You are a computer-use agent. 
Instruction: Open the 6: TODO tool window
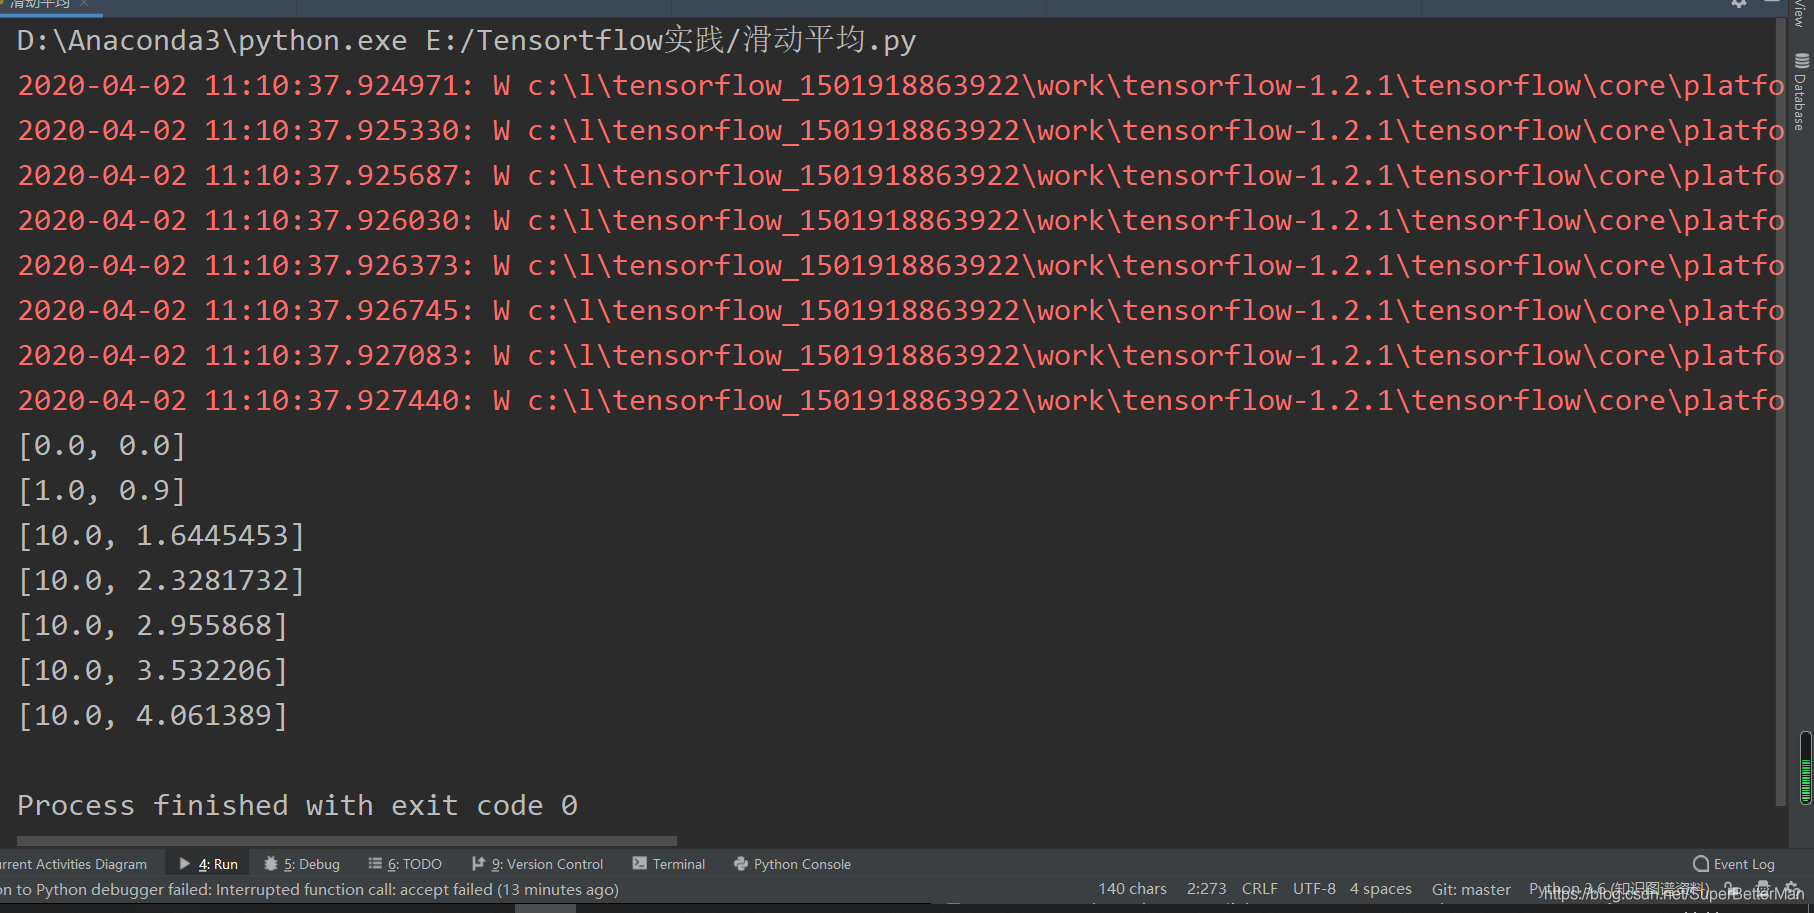[x=405, y=864]
